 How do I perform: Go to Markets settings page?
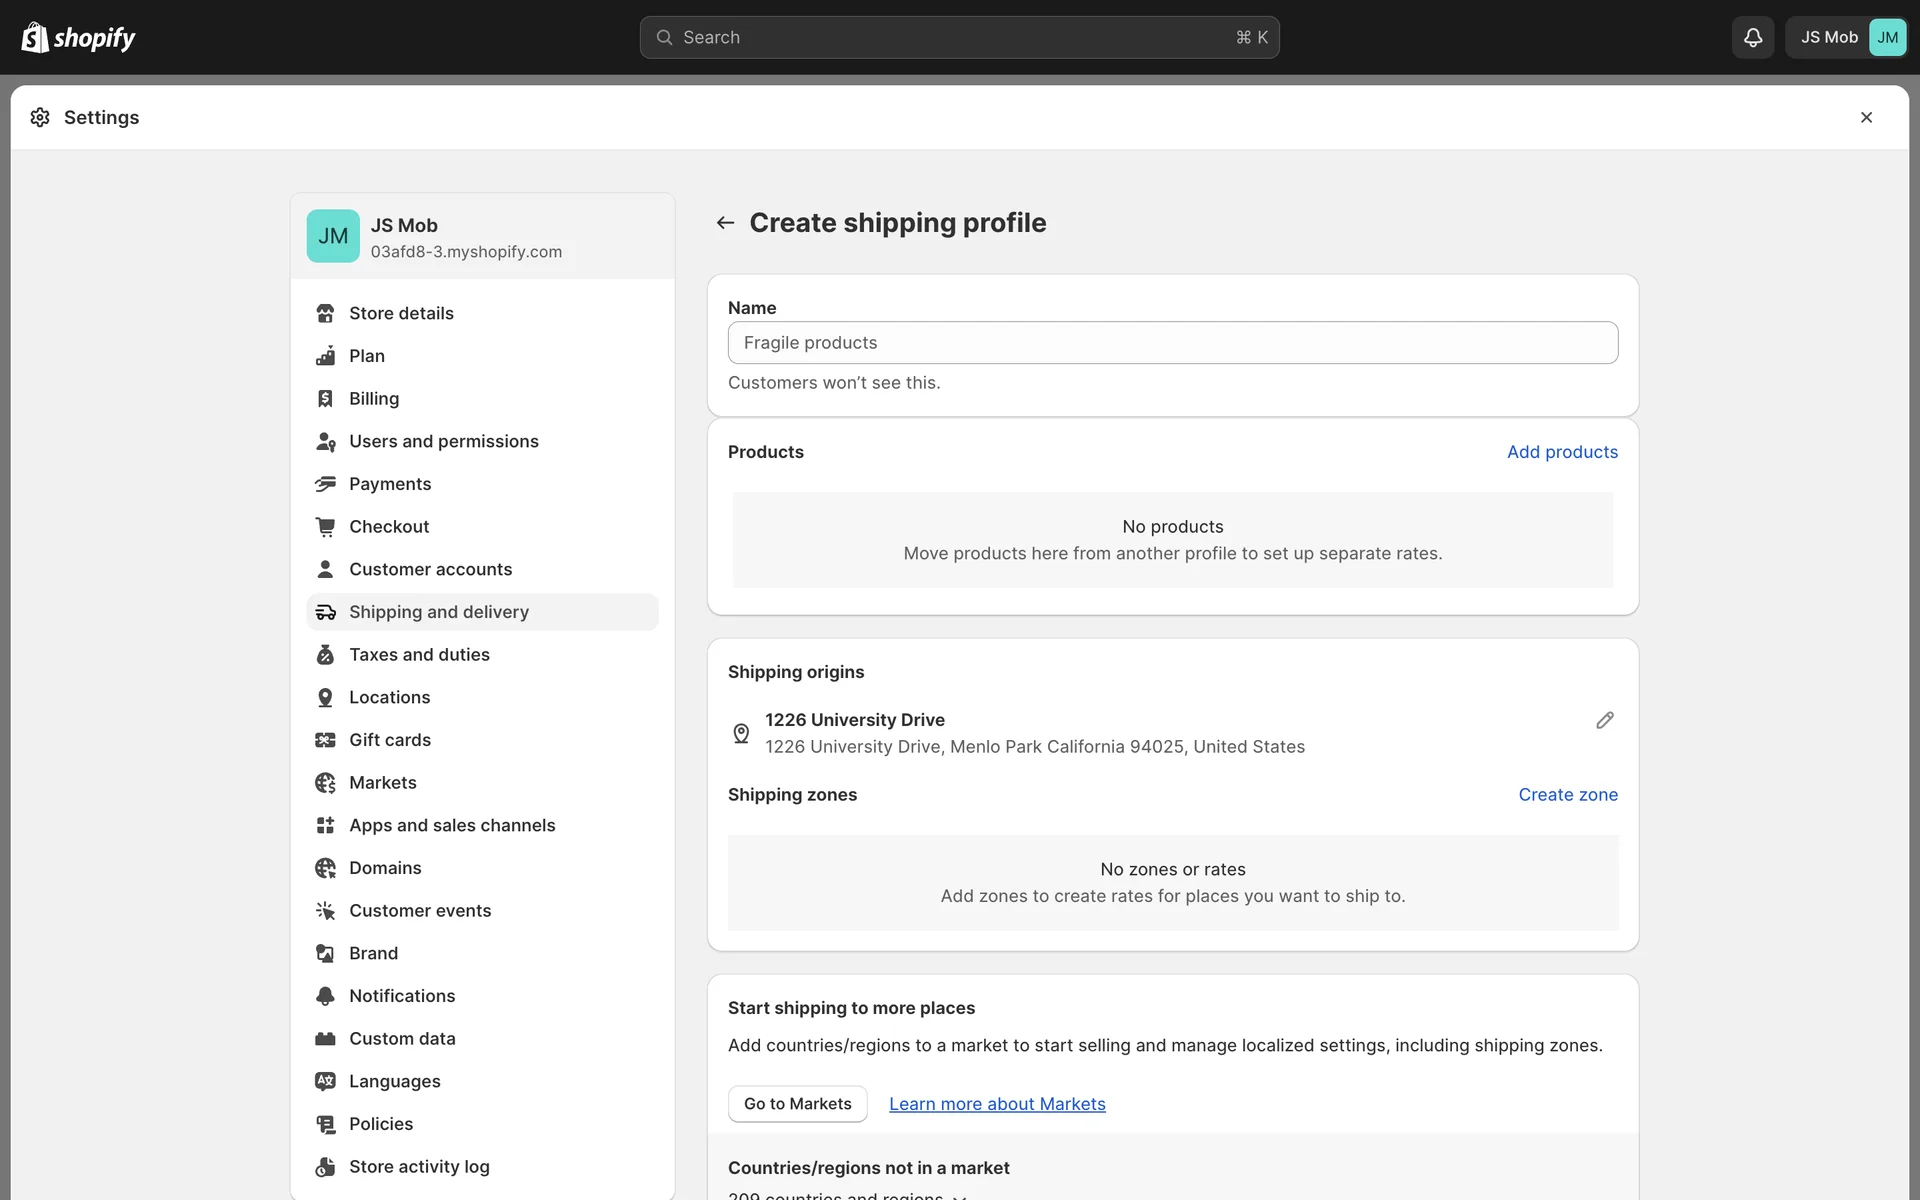coord(382,783)
